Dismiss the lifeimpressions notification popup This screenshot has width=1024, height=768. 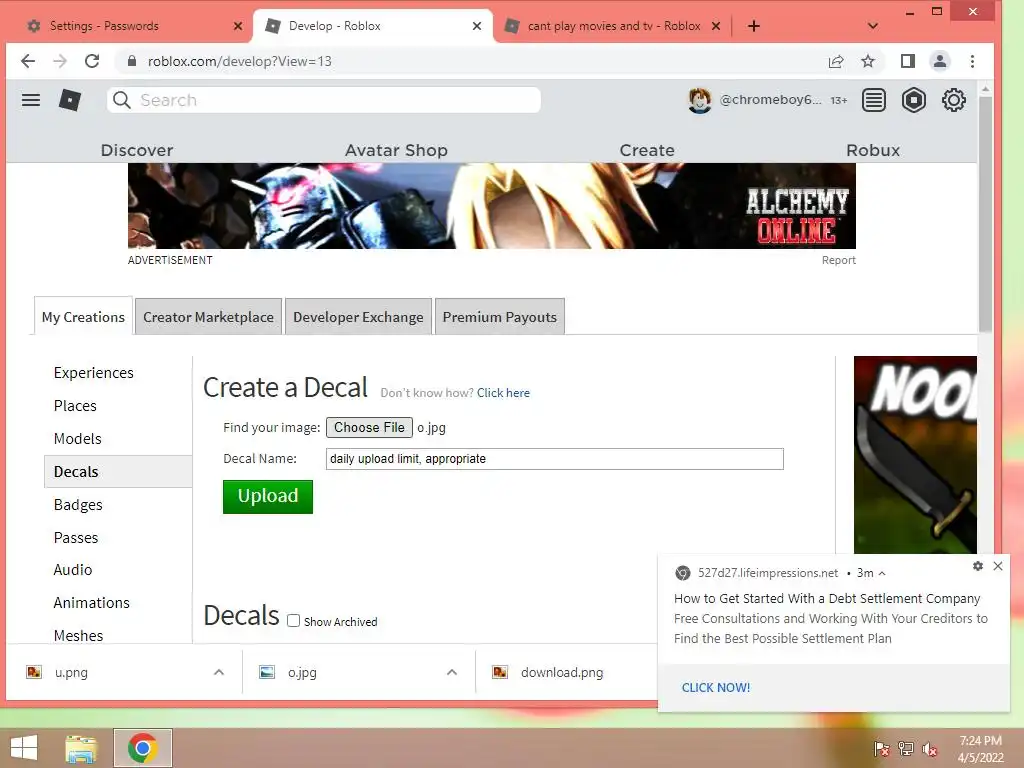[998, 566]
